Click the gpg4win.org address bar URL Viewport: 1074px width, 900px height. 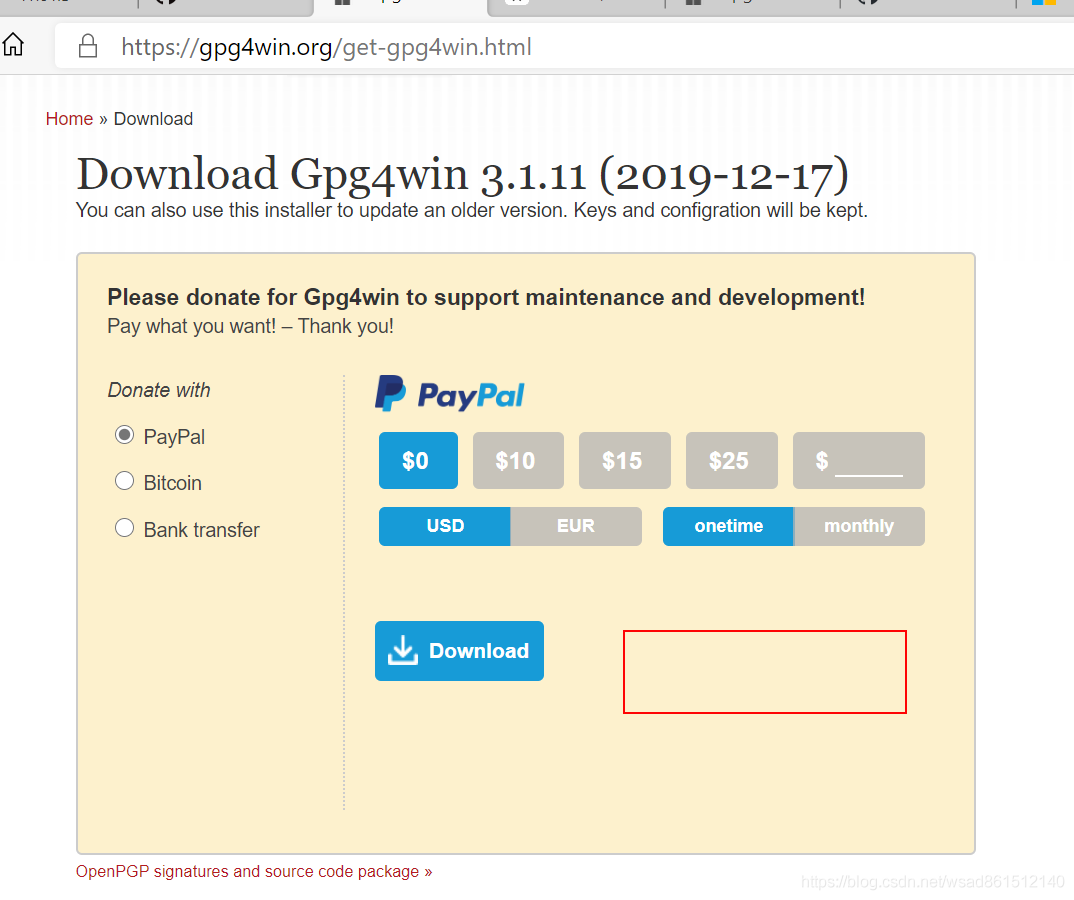pyautogui.click(x=326, y=47)
